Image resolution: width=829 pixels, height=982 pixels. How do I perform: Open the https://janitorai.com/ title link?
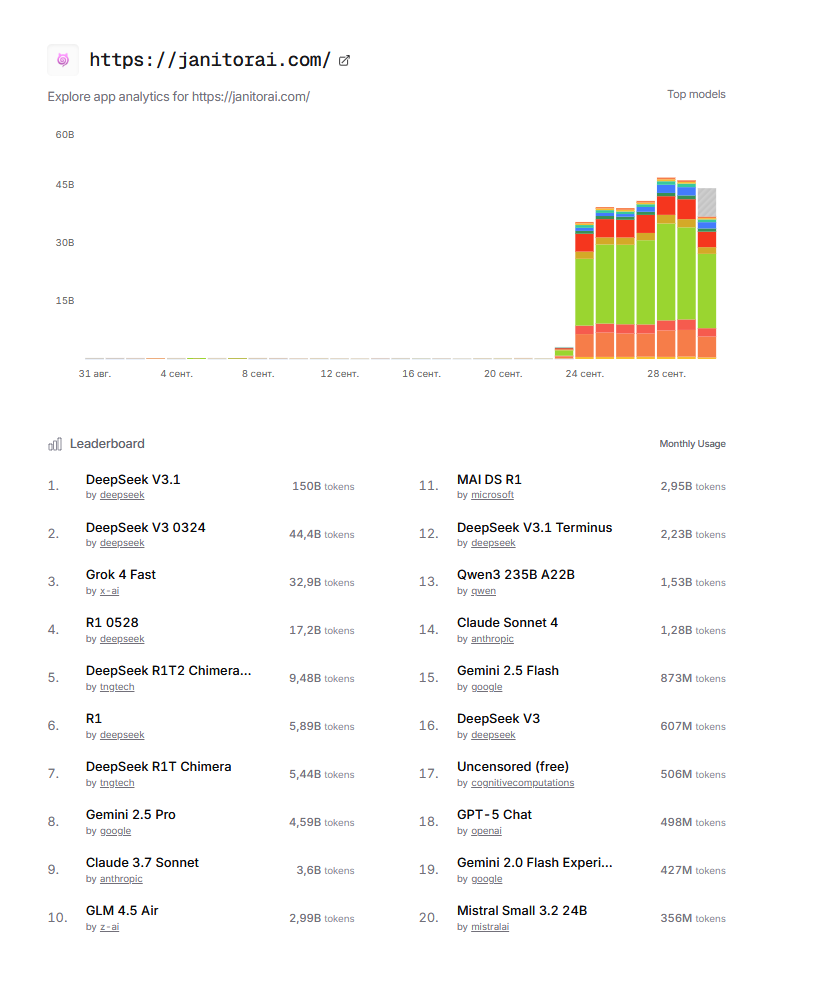pos(210,60)
